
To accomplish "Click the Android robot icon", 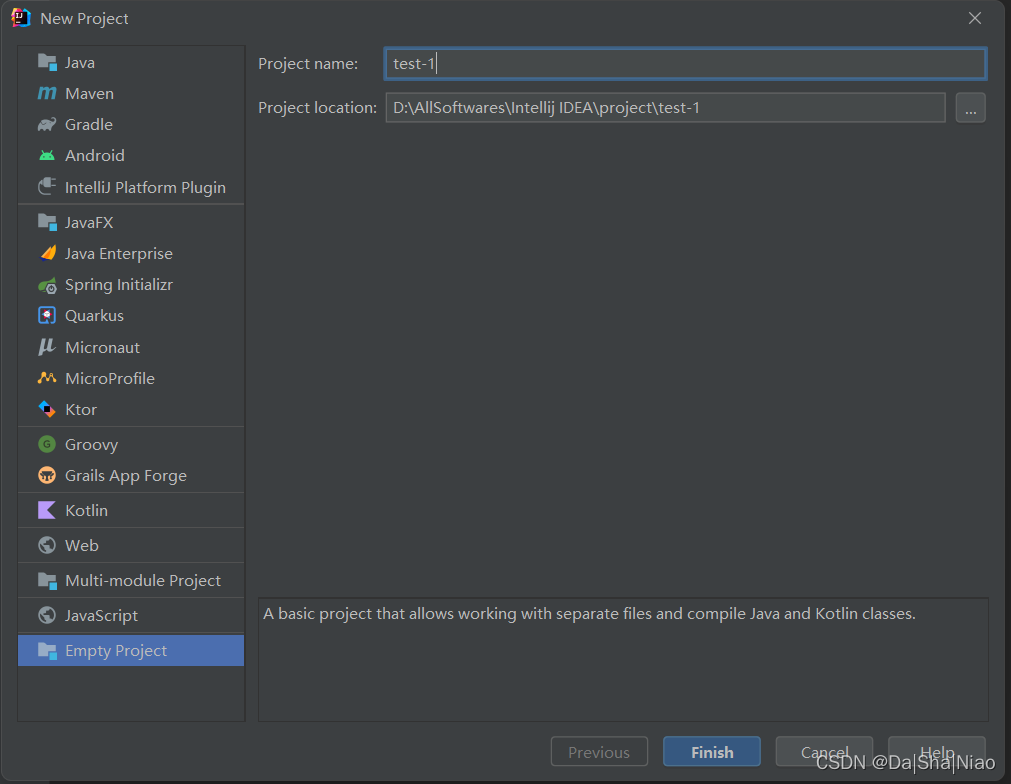I will [47, 155].
